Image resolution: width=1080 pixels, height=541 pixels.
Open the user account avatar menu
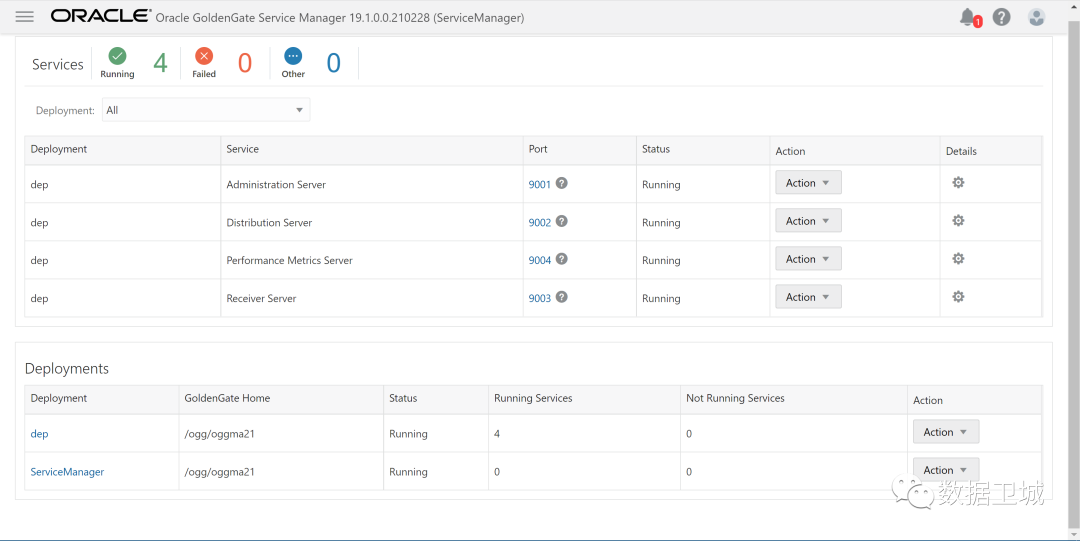pyautogui.click(x=1036, y=17)
